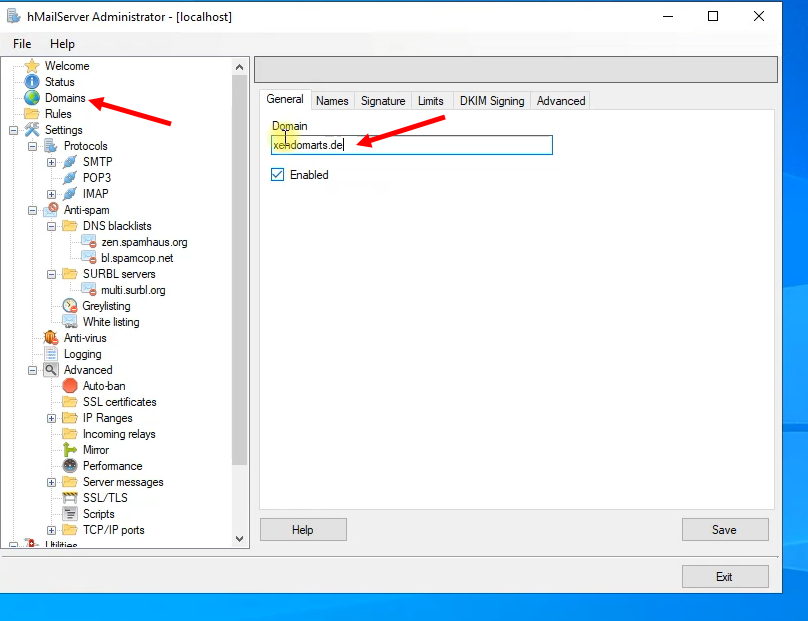The height and width of the screenshot is (621, 808).
Task: Open the File menu
Action: [22, 44]
